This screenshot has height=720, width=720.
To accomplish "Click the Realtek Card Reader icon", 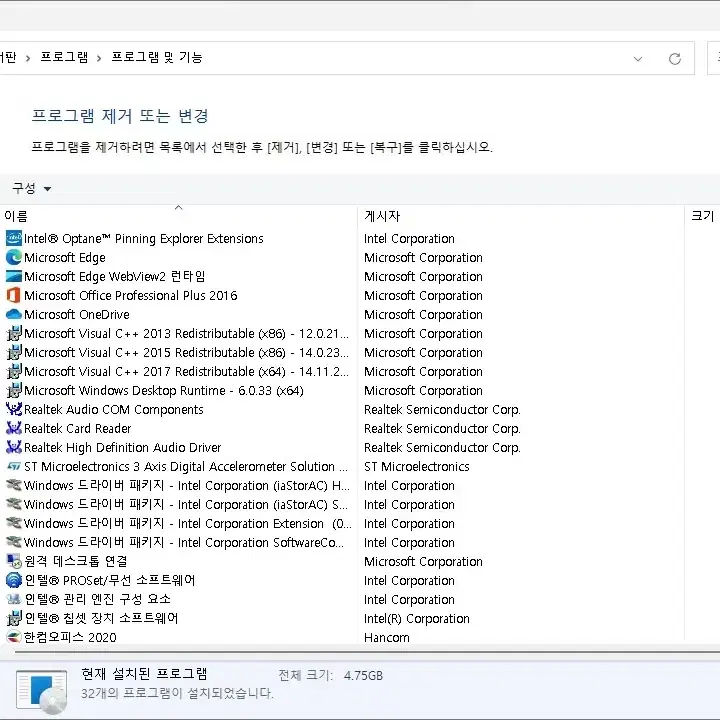I will tap(14, 428).
